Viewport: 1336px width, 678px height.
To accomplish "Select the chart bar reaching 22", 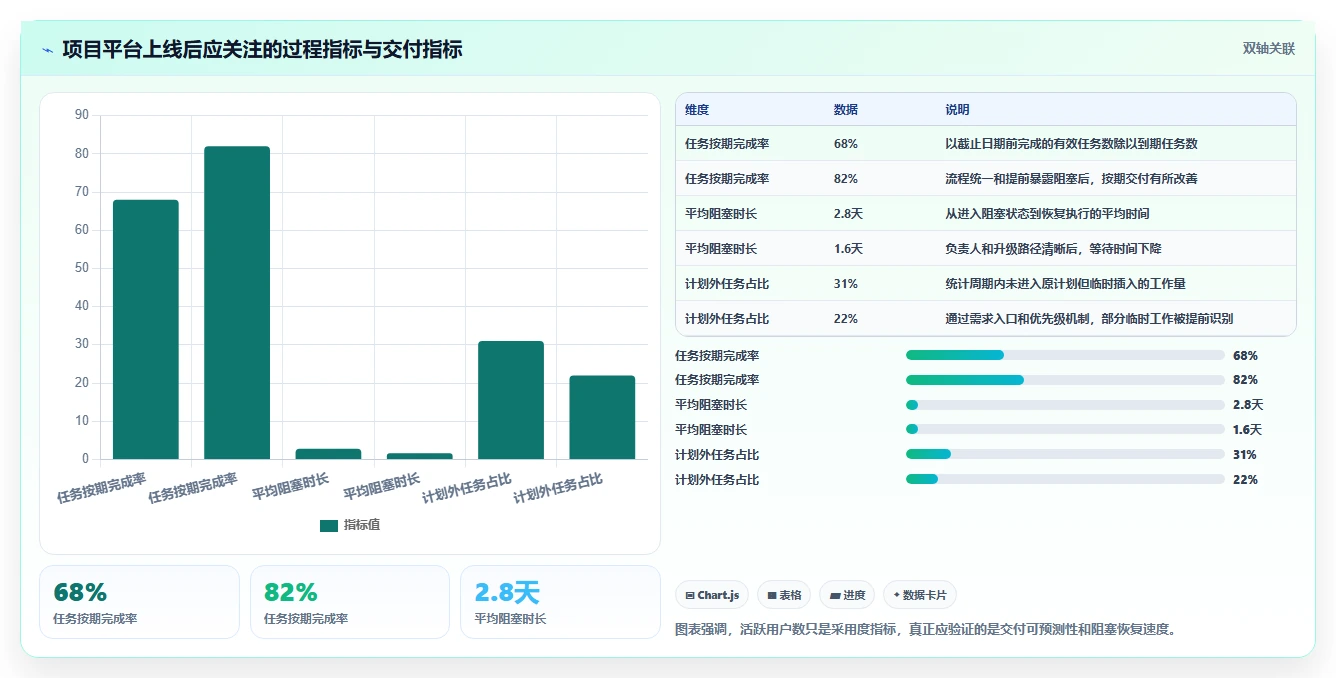I will [602, 417].
